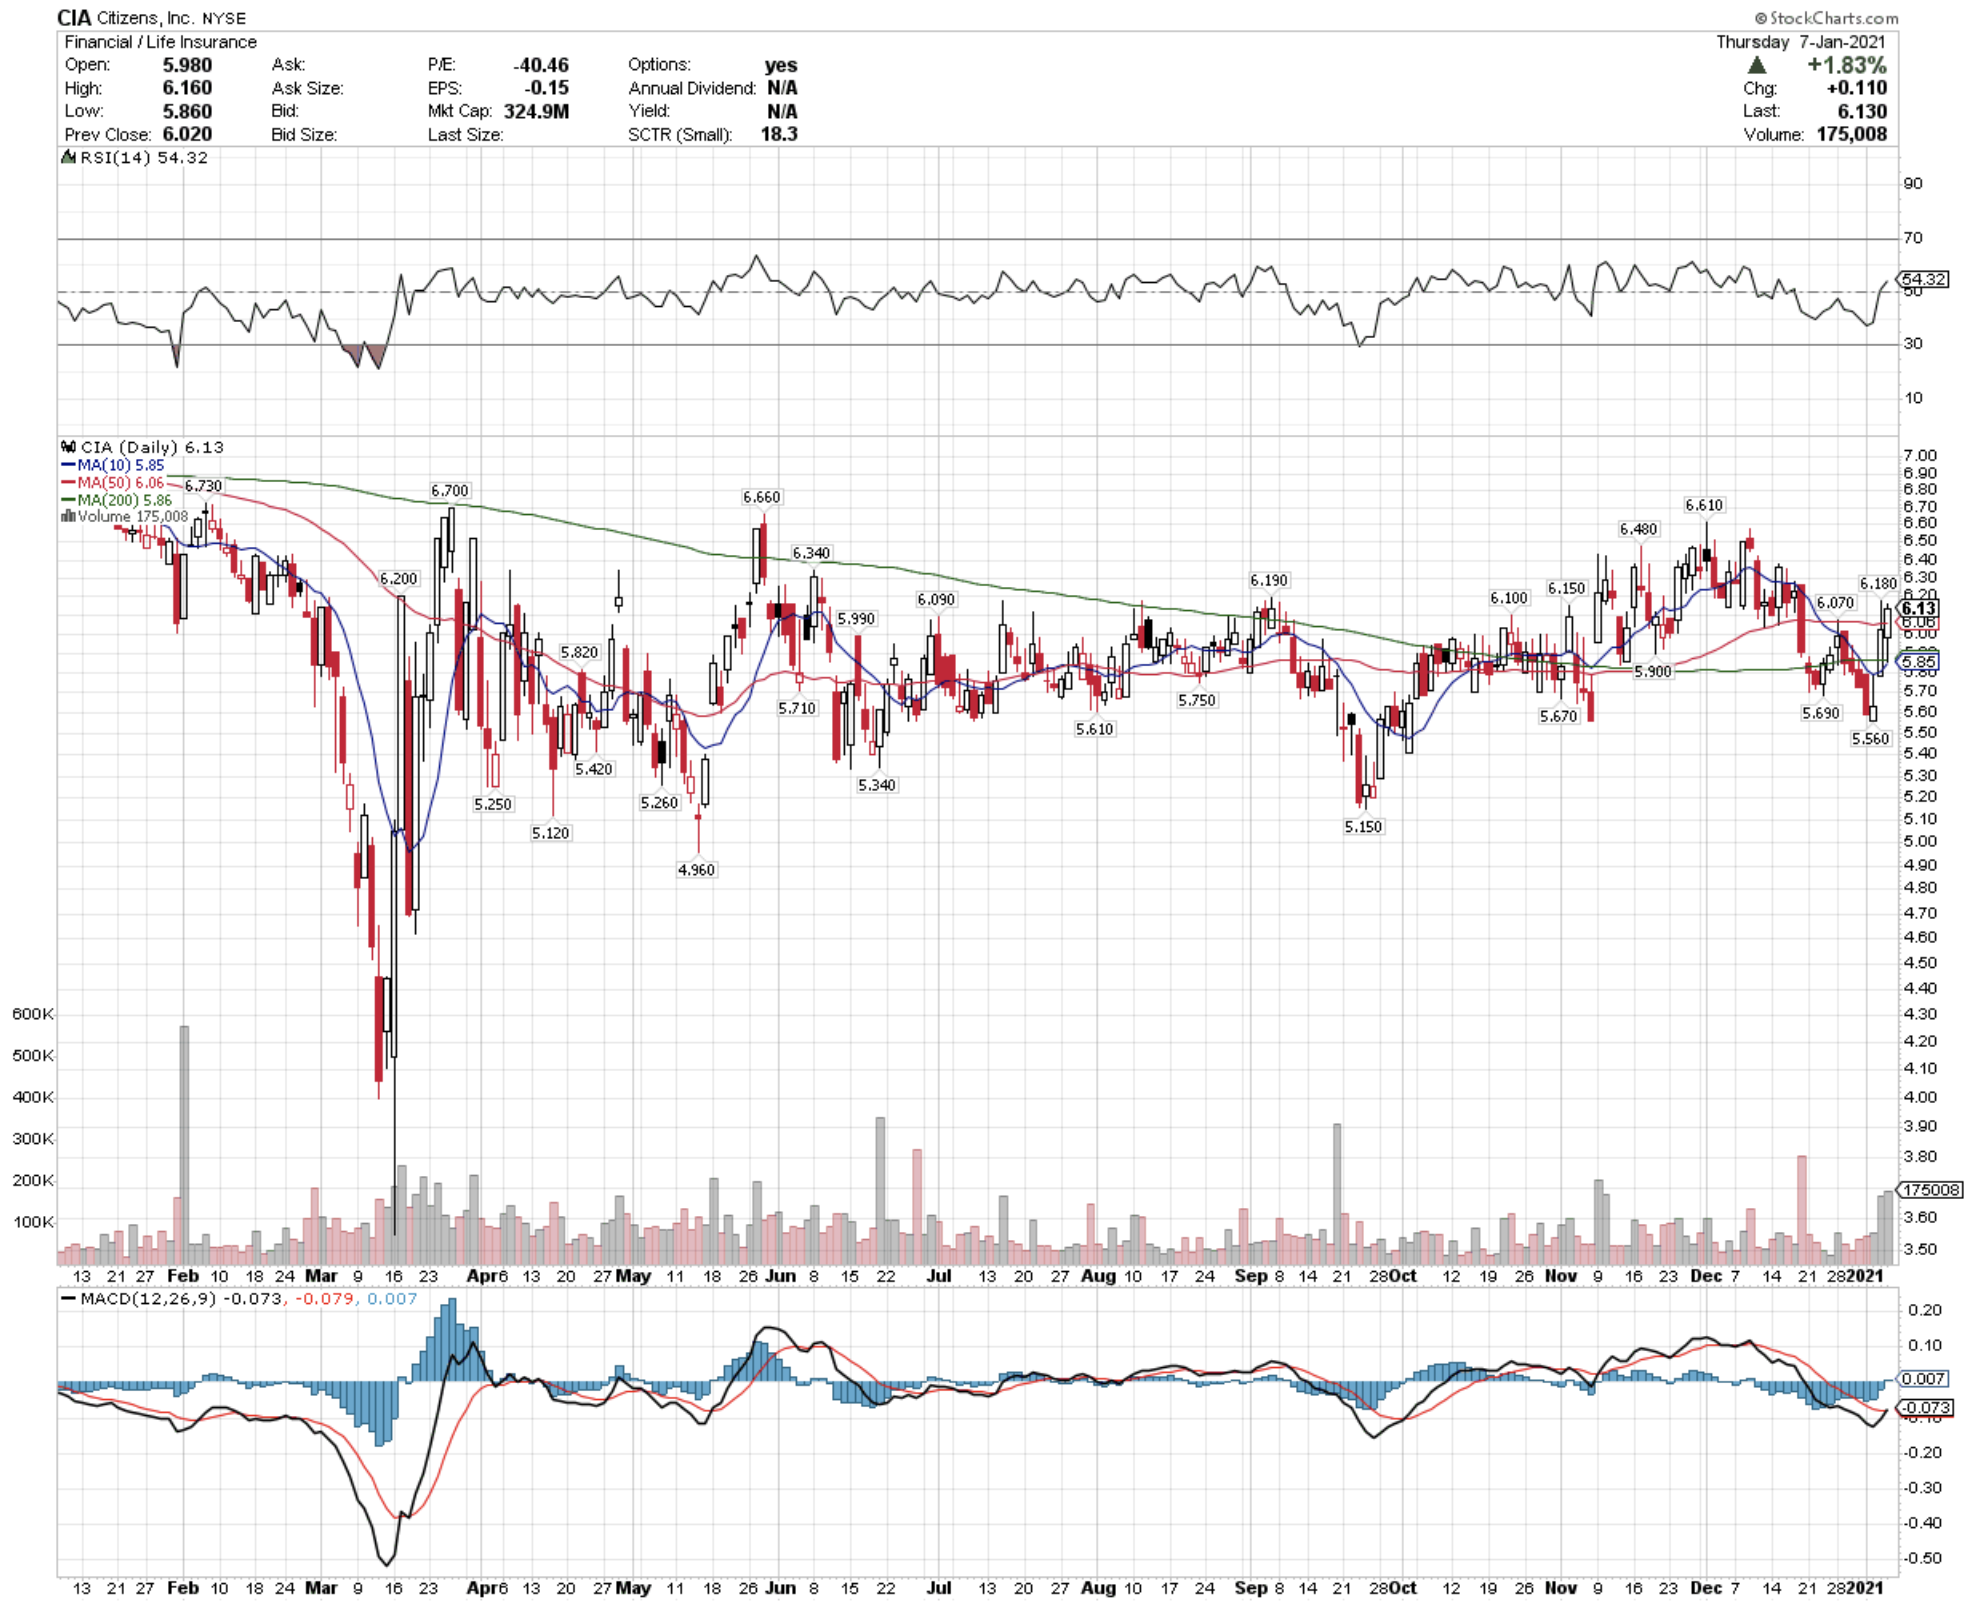Click the +1.83% percent change

1846,65
